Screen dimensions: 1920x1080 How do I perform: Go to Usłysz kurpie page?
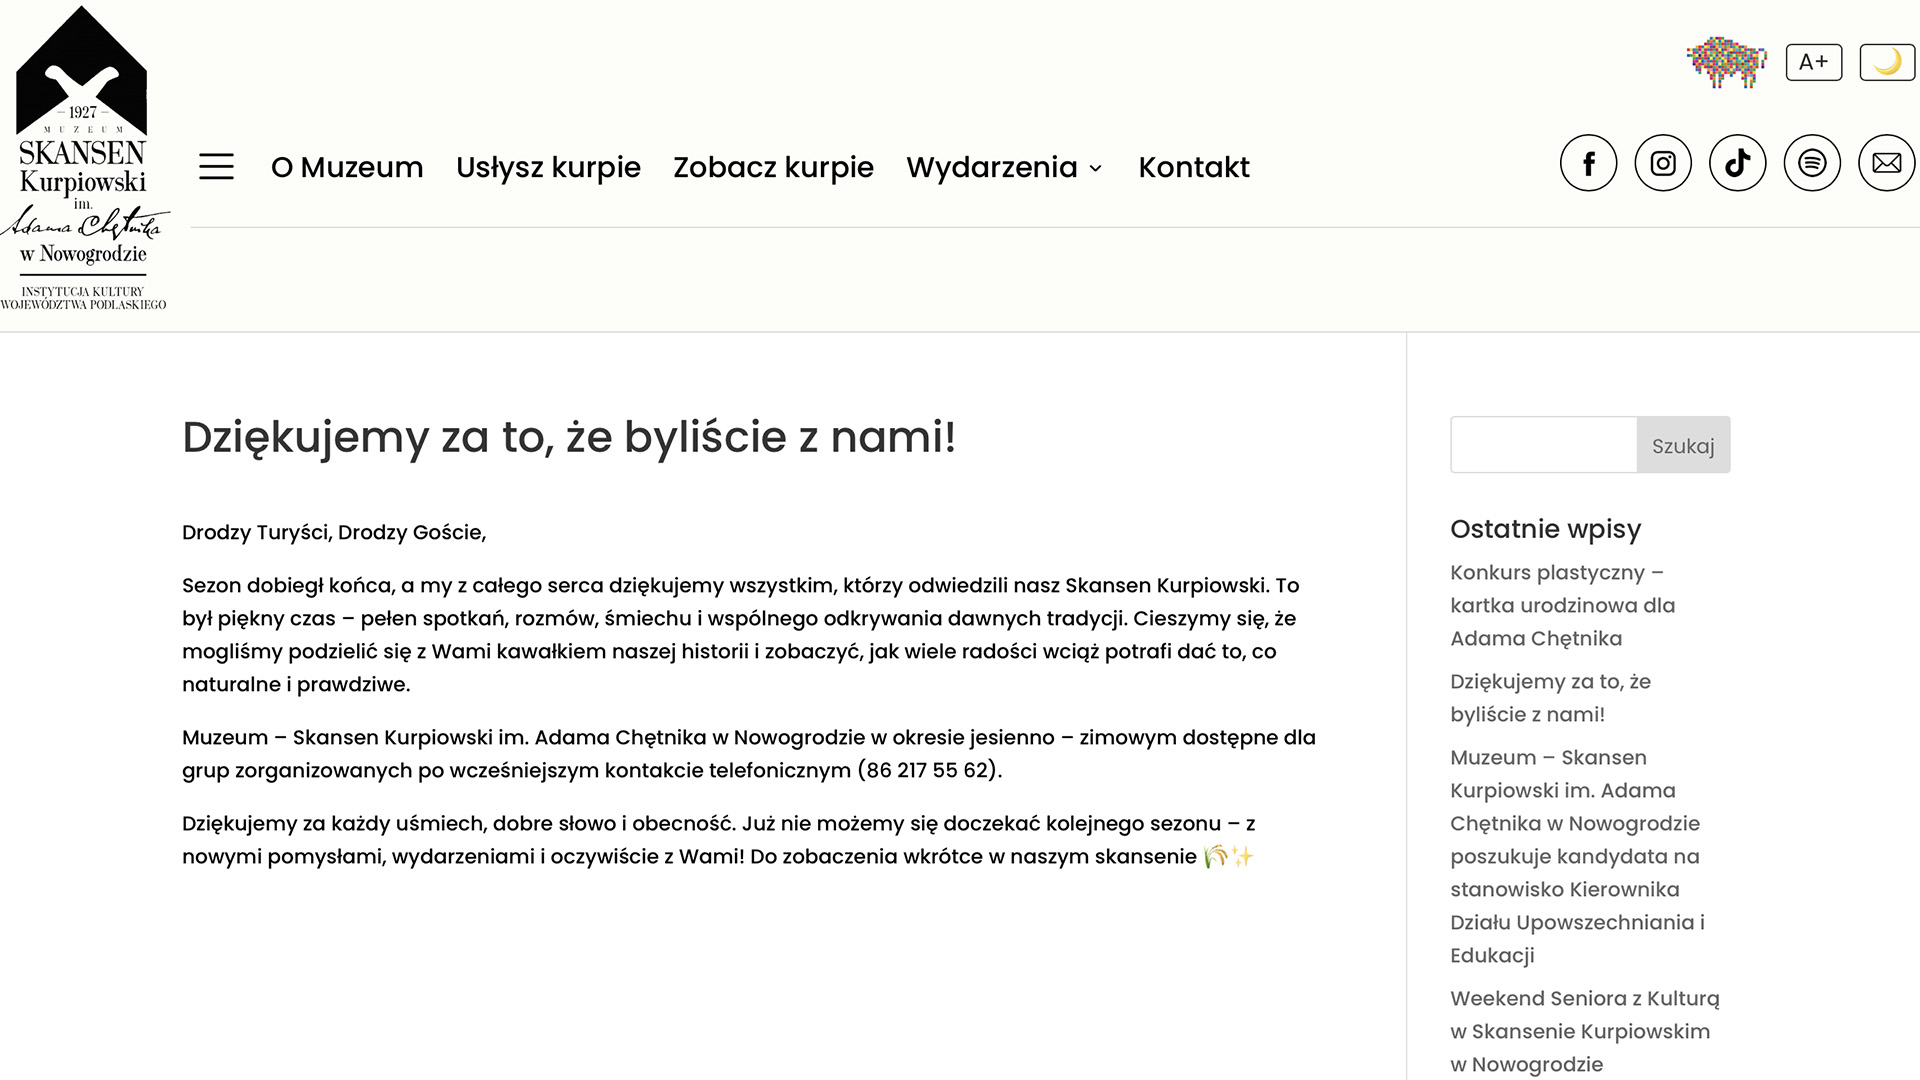pos(548,167)
